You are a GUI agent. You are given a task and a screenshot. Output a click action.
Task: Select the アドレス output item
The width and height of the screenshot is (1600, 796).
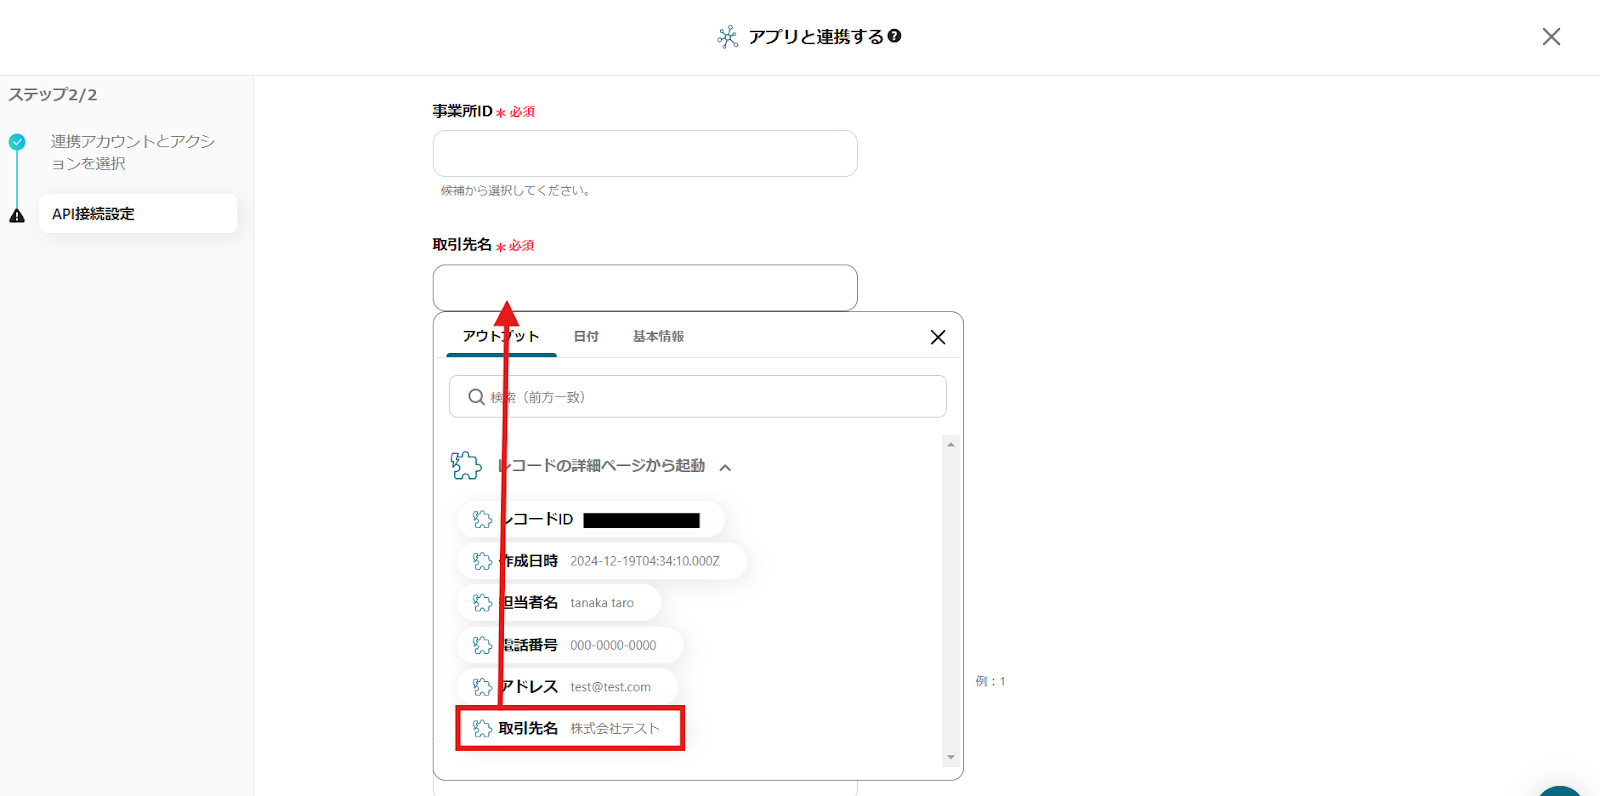(x=568, y=687)
